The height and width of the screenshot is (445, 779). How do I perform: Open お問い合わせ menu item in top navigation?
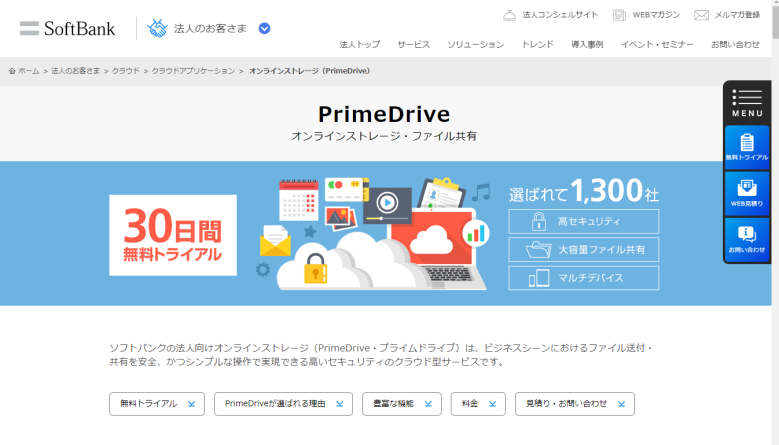735,45
